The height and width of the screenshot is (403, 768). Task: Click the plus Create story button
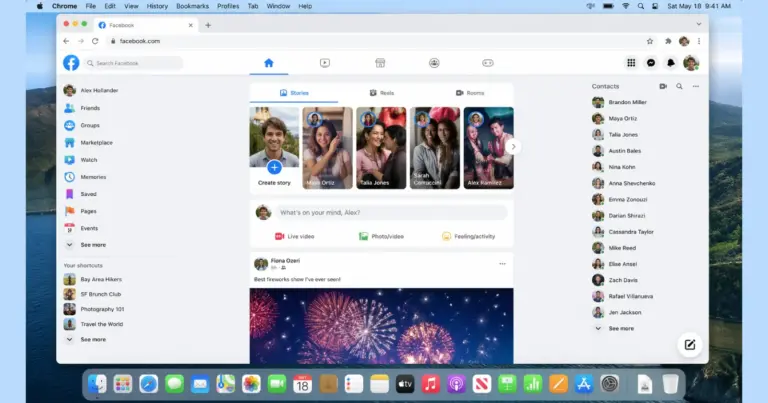click(x=274, y=167)
